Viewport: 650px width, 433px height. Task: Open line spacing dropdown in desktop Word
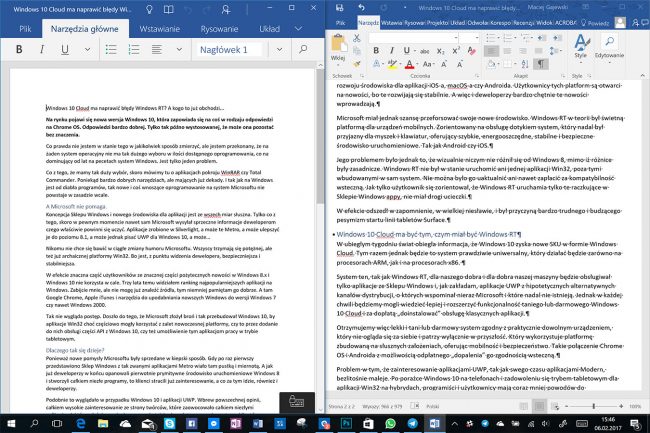[x=555, y=51]
